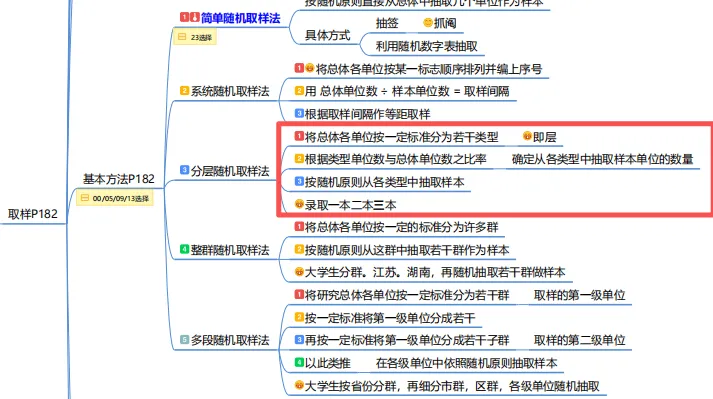Select the topic text 分层随机取样法
This screenshot has width=713, height=399.
pos(230,171)
